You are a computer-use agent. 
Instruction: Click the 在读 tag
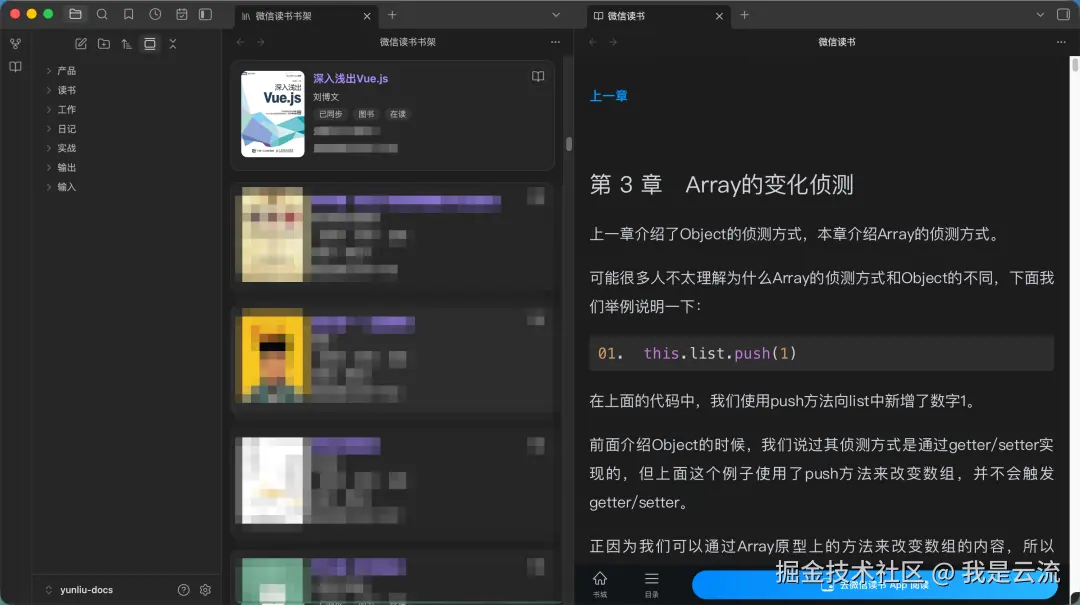click(398, 114)
